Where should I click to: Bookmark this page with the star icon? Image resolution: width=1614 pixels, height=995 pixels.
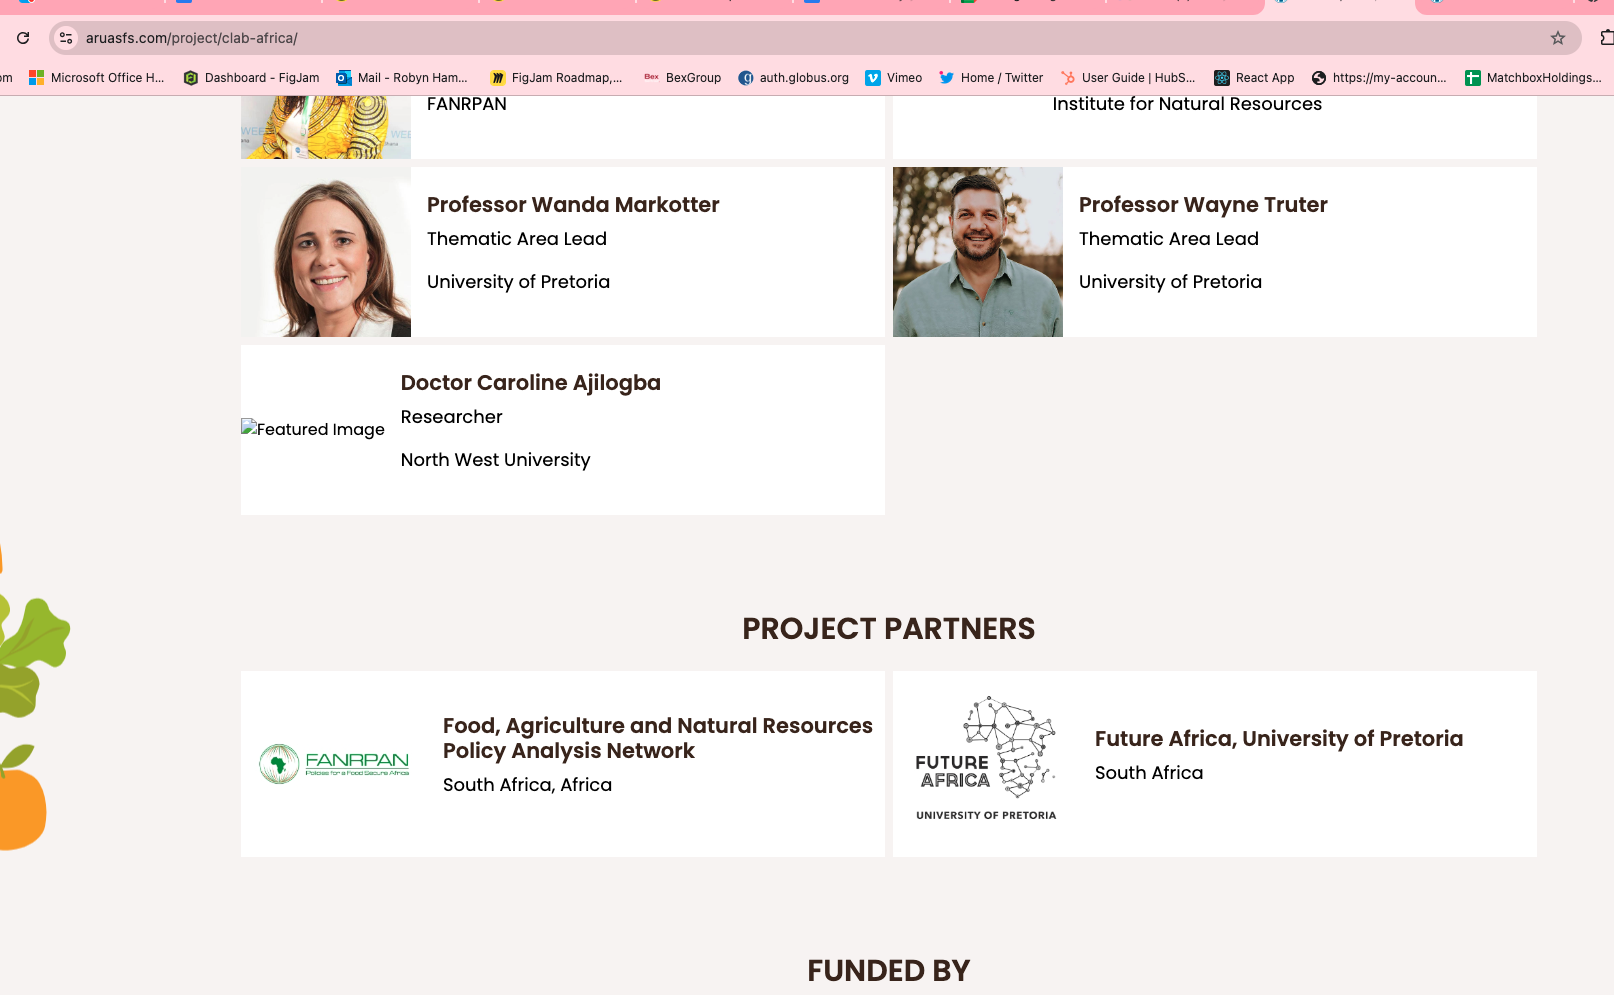[1557, 38]
